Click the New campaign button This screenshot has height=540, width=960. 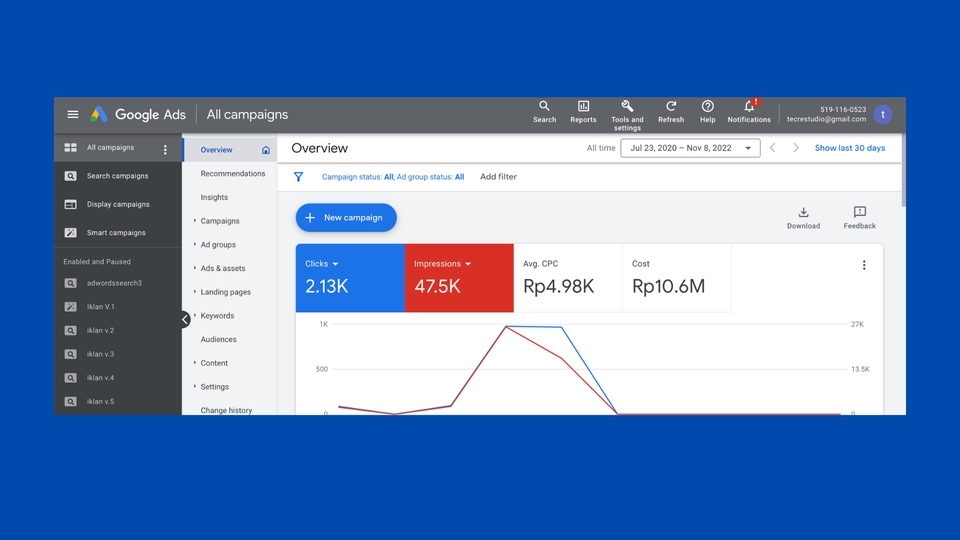(x=346, y=218)
